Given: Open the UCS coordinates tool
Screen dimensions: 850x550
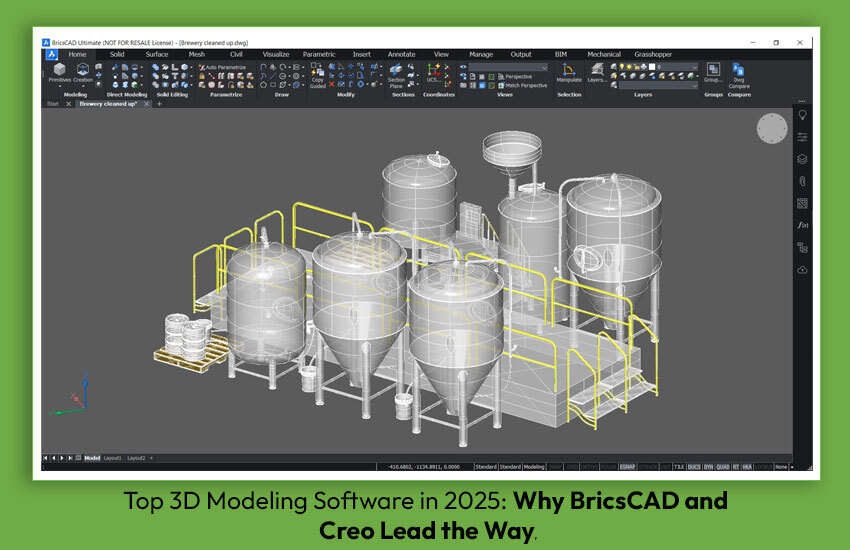Looking at the screenshot, I should coord(433,73).
